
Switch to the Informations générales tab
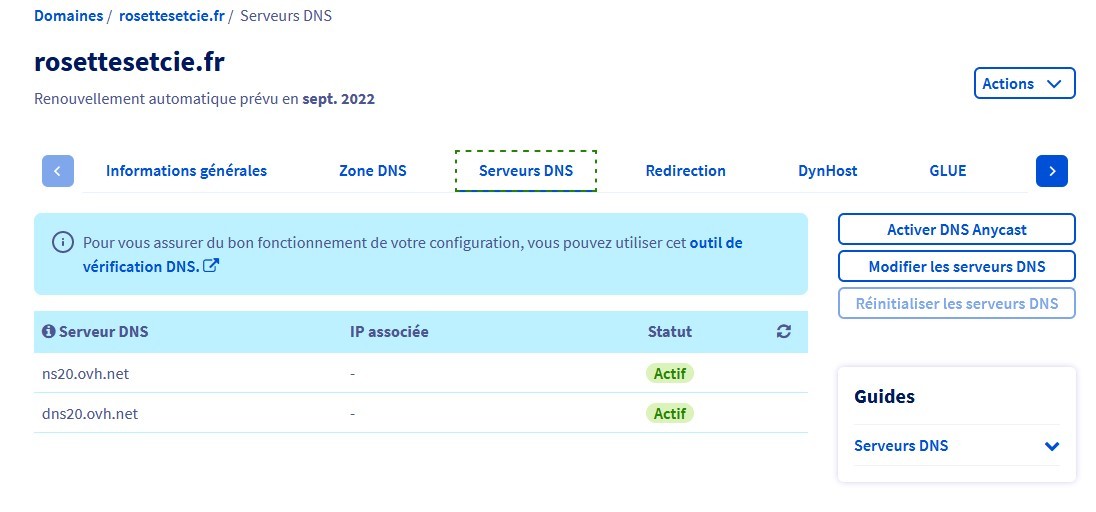pos(186,171)
